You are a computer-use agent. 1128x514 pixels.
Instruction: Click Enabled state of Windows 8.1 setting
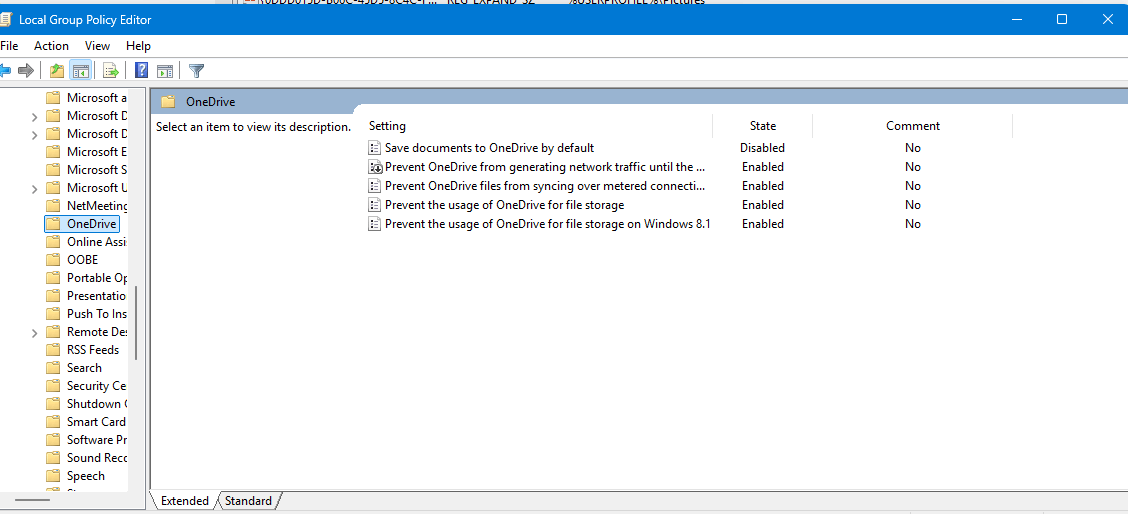click(763, 224)
